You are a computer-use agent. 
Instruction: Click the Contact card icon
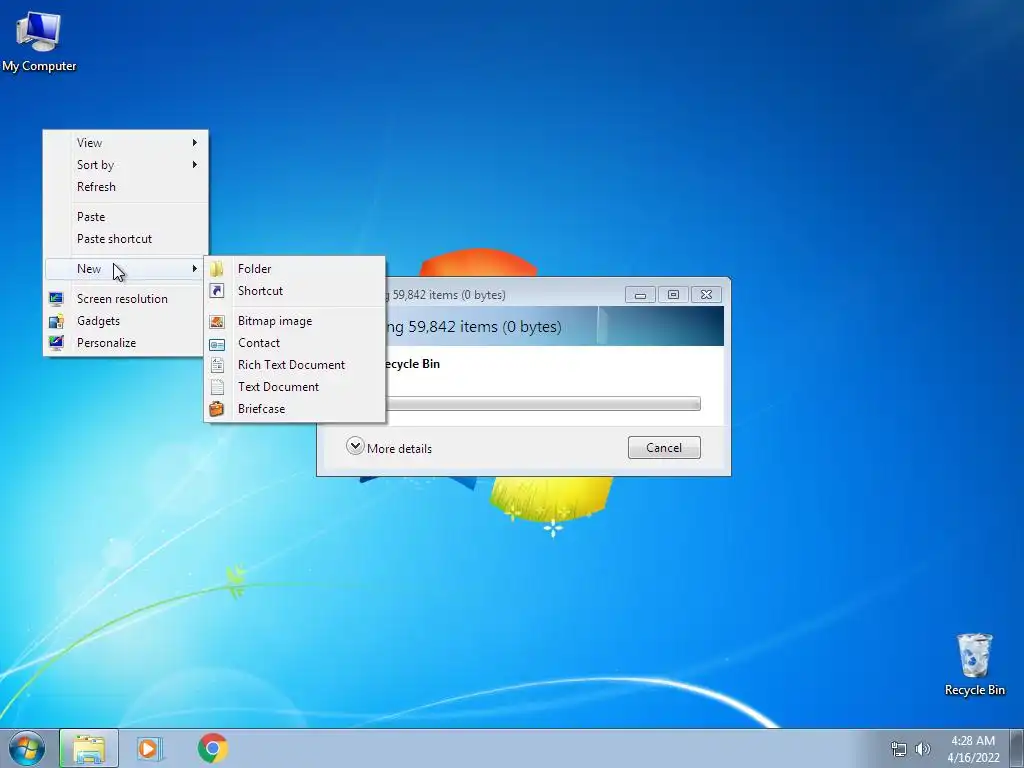click(x=217, y=344)
